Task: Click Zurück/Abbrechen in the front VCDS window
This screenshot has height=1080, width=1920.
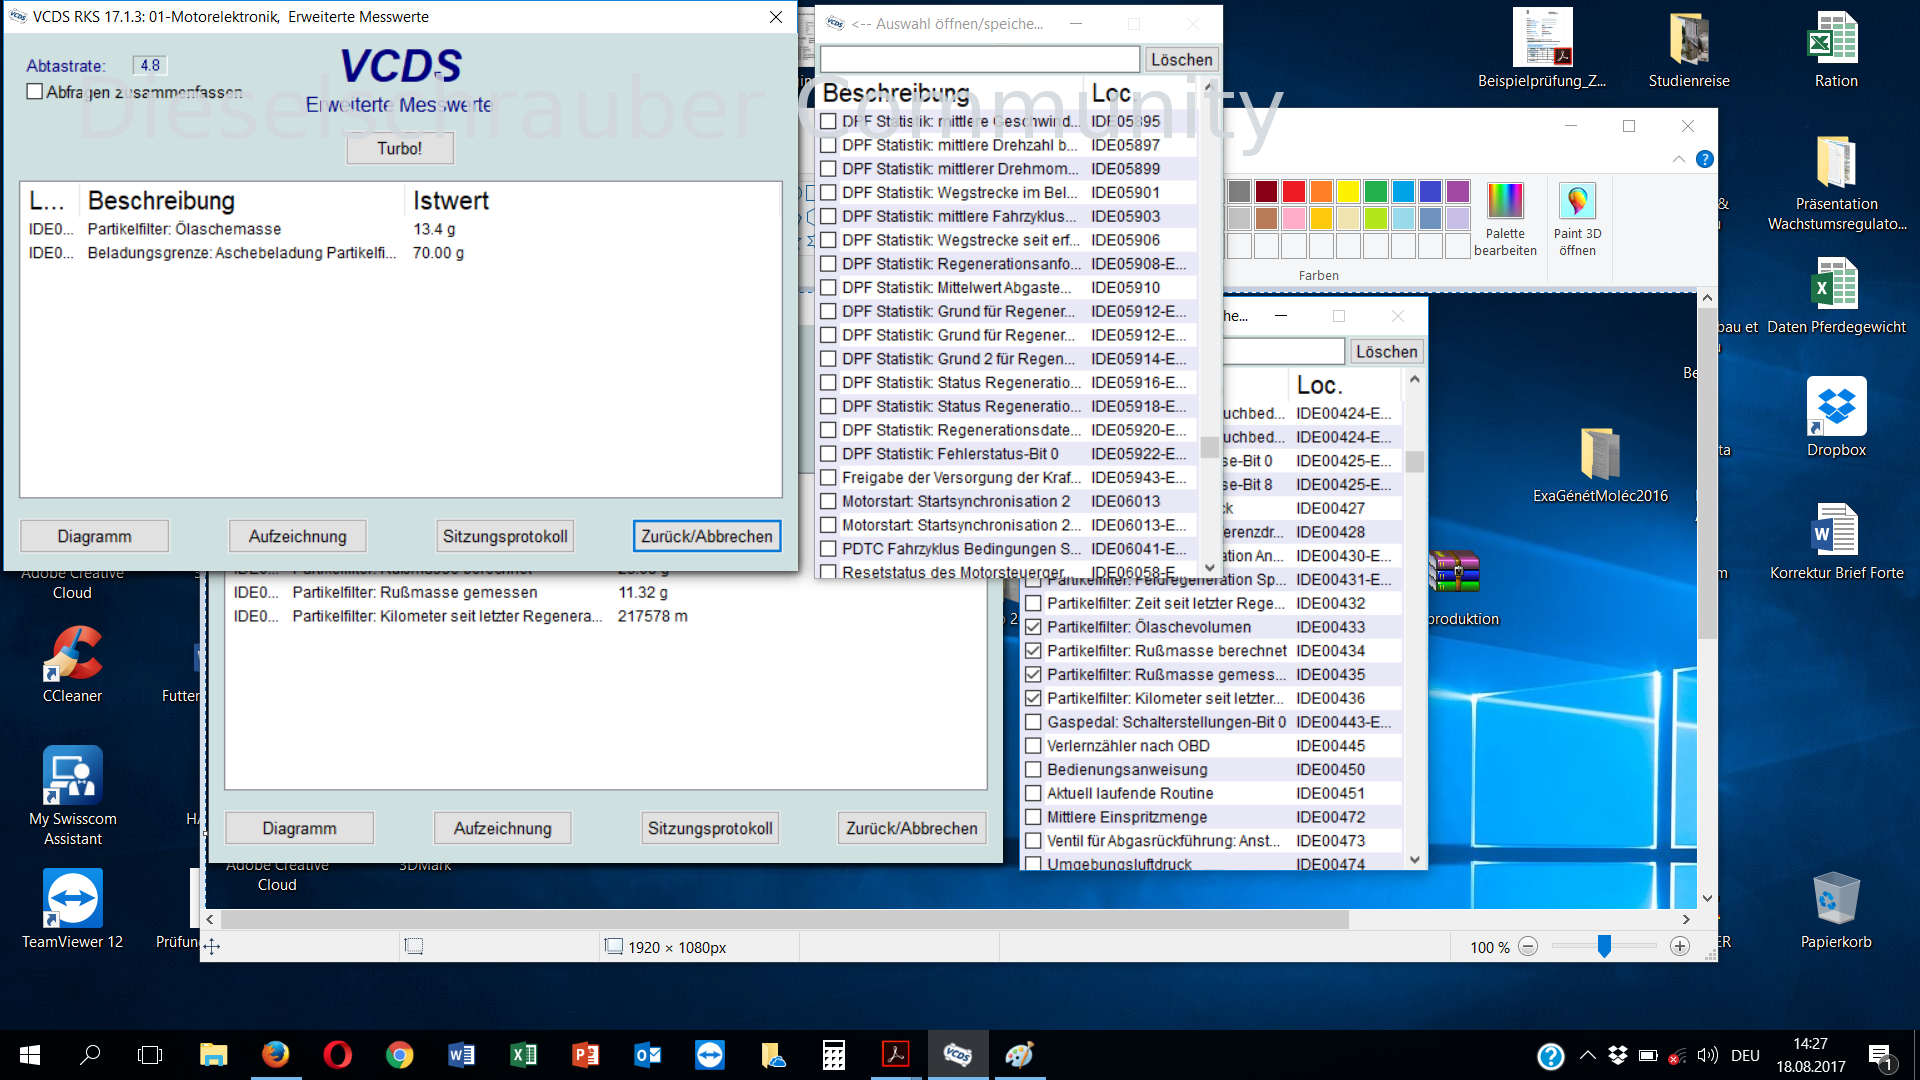Action: (x=707, y=536)
